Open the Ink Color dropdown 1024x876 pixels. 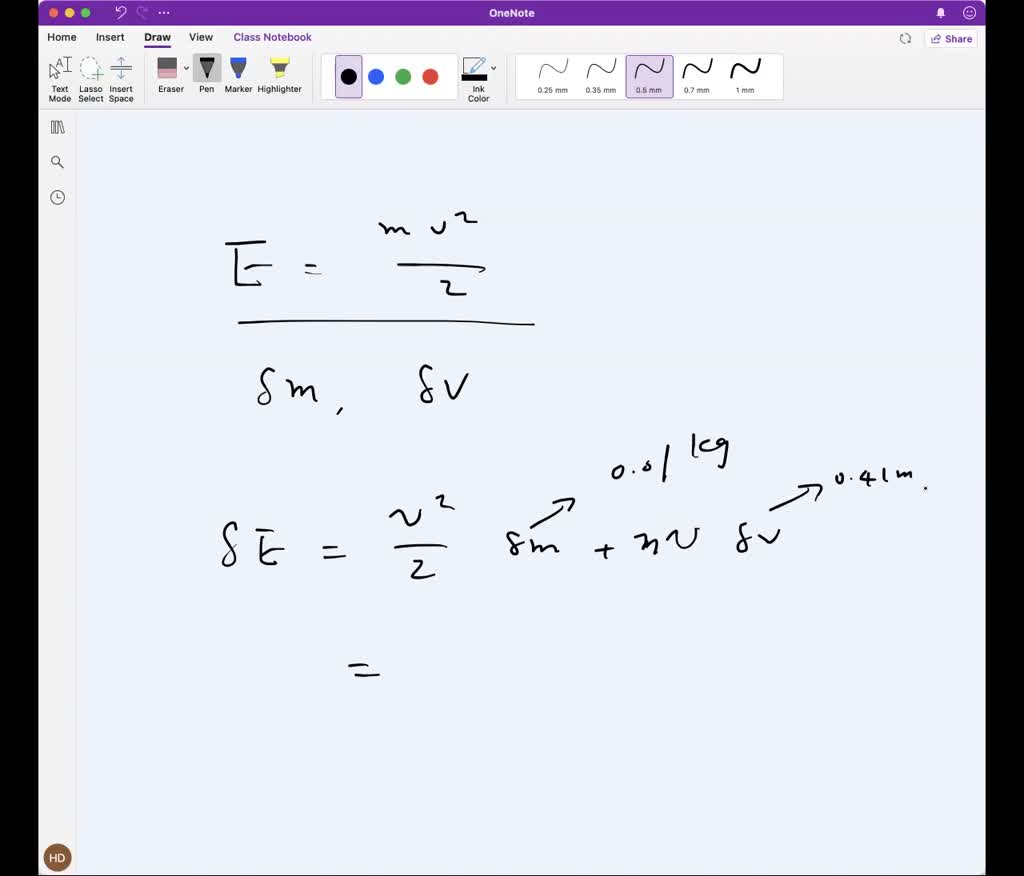tap(491, 68)
